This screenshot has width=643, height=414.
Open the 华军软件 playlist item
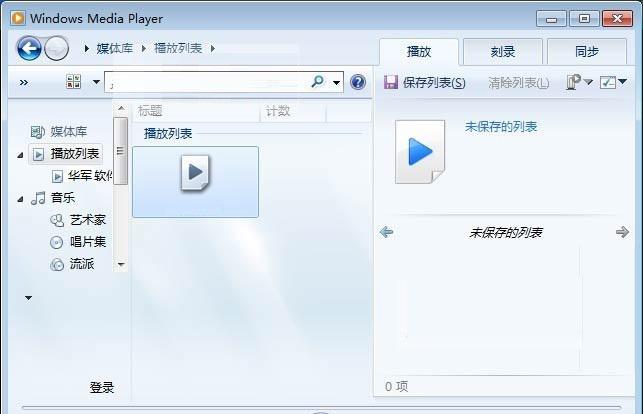click(90, 176)
